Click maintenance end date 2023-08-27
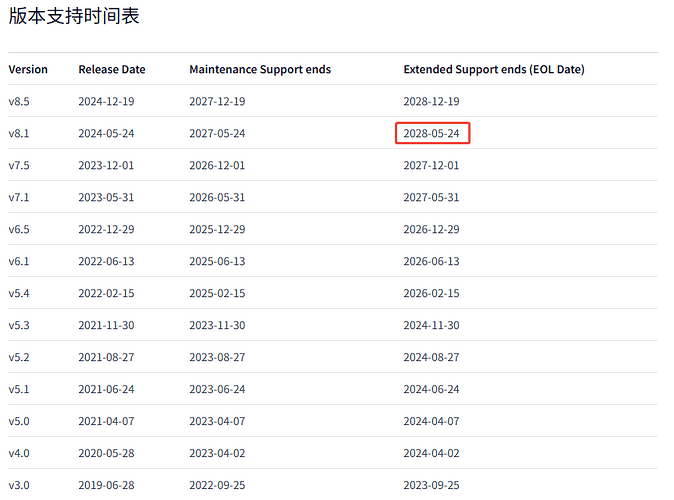Screen dimensions: 674x500 coord(217,357)
